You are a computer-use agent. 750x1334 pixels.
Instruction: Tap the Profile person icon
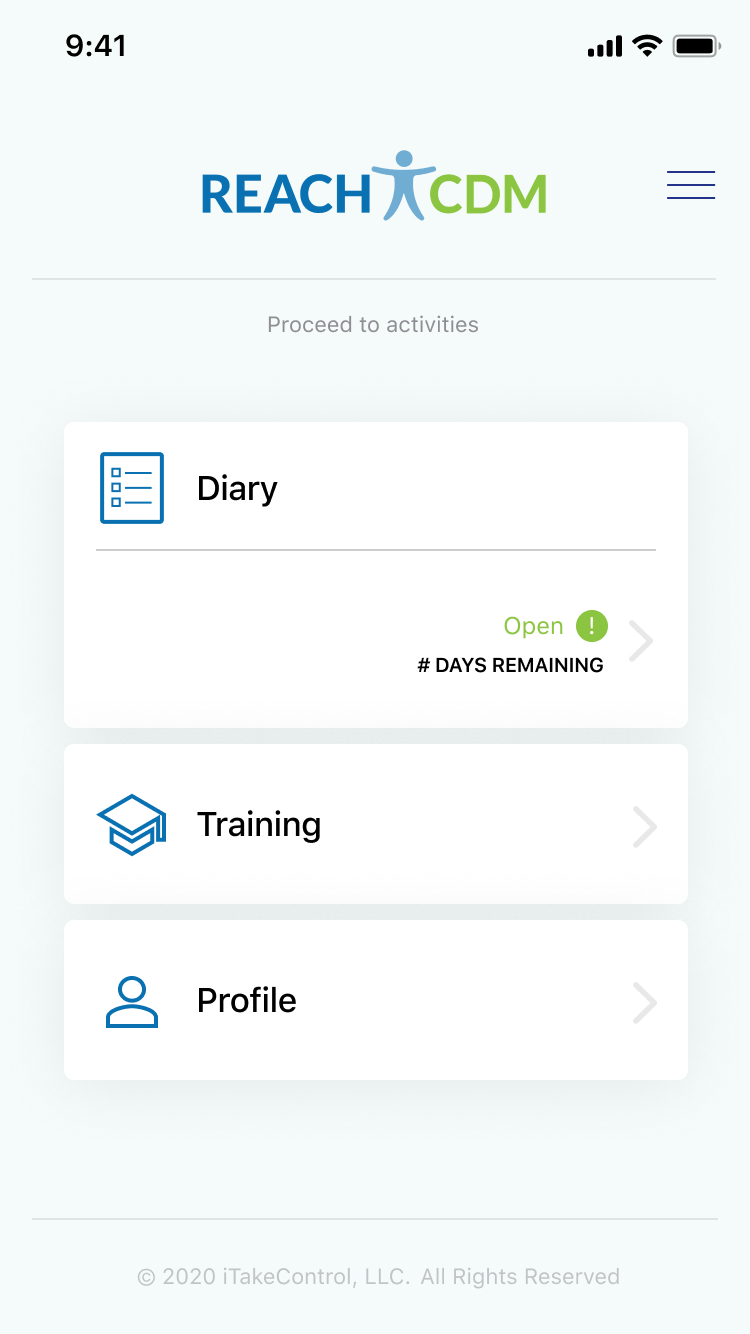click(132, 1002)
